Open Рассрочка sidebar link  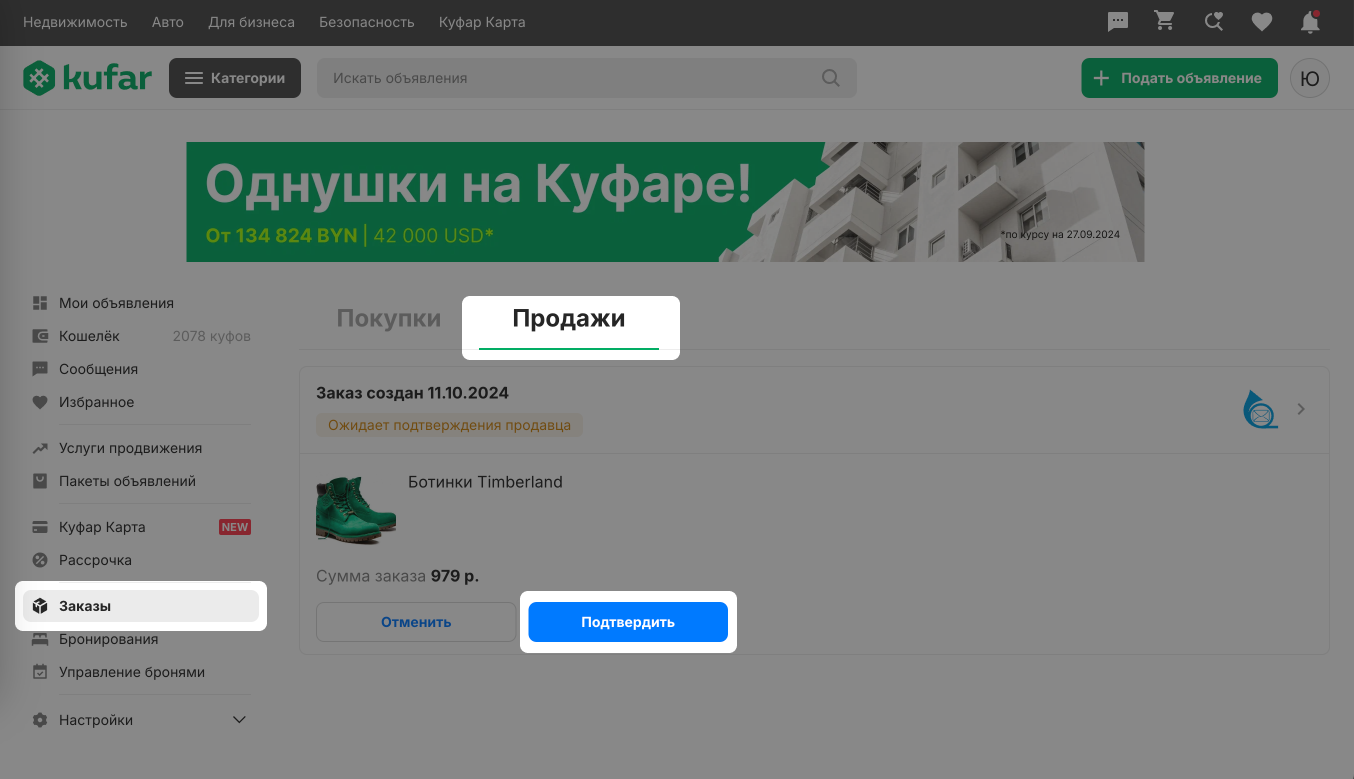pyautogui.click(x=95, y=560)
